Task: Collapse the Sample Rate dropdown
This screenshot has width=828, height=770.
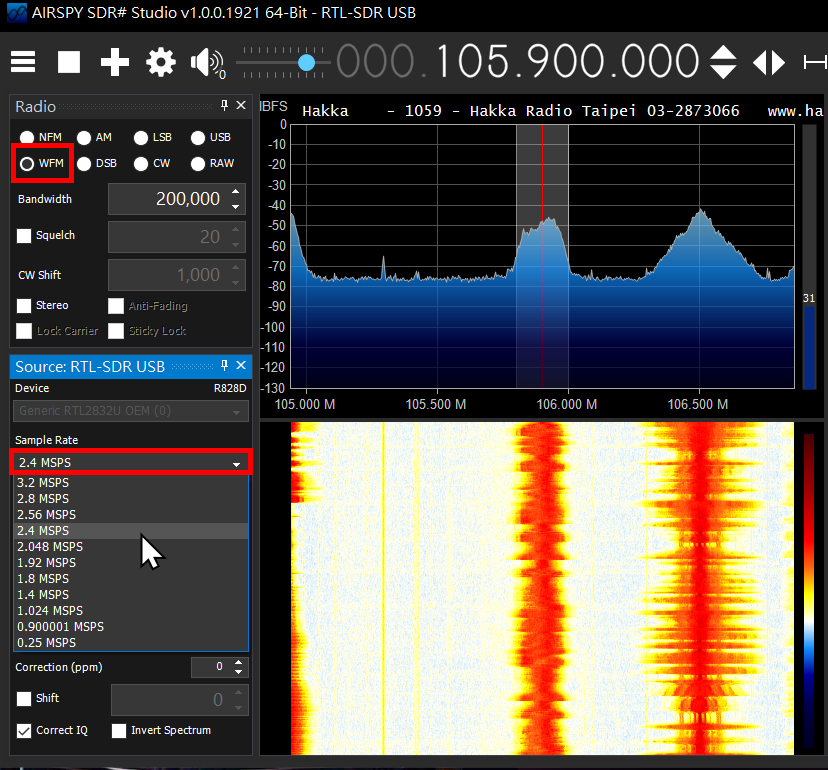Action: point(237,463)
